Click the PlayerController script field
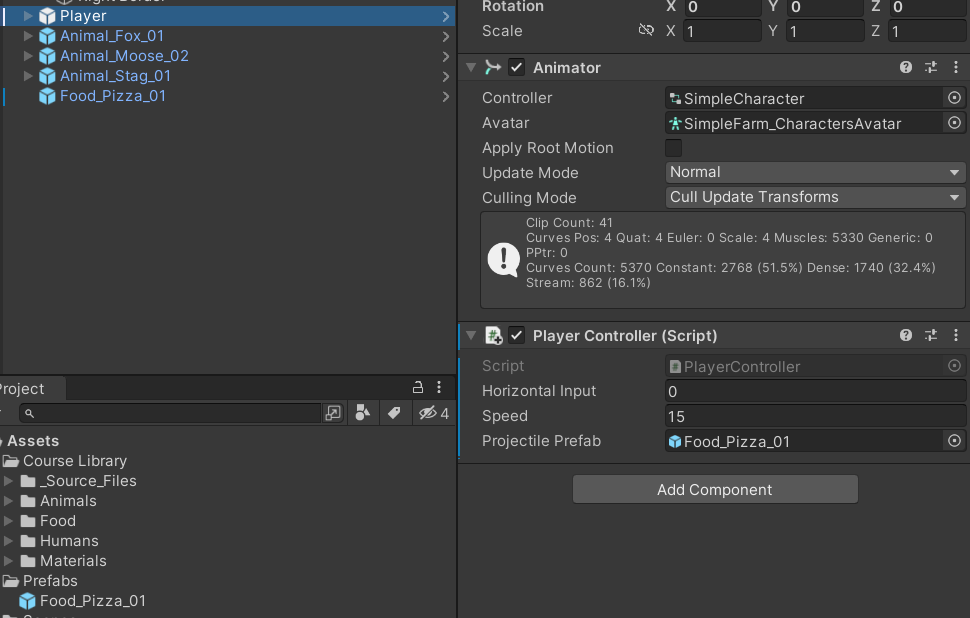 point(804,366)
